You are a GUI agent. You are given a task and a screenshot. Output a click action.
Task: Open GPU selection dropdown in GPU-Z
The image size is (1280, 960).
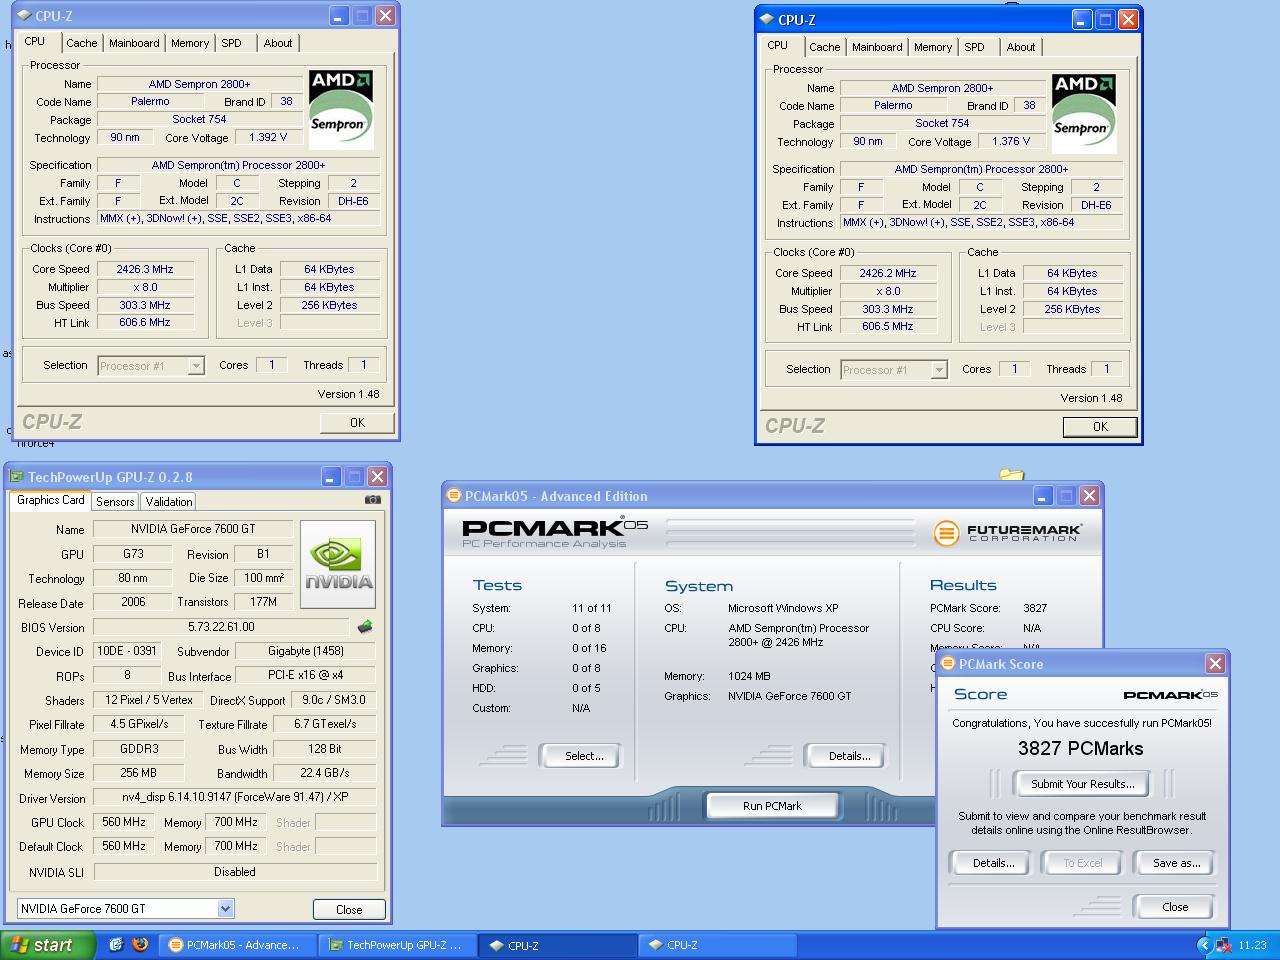click(x=126, y=908)
